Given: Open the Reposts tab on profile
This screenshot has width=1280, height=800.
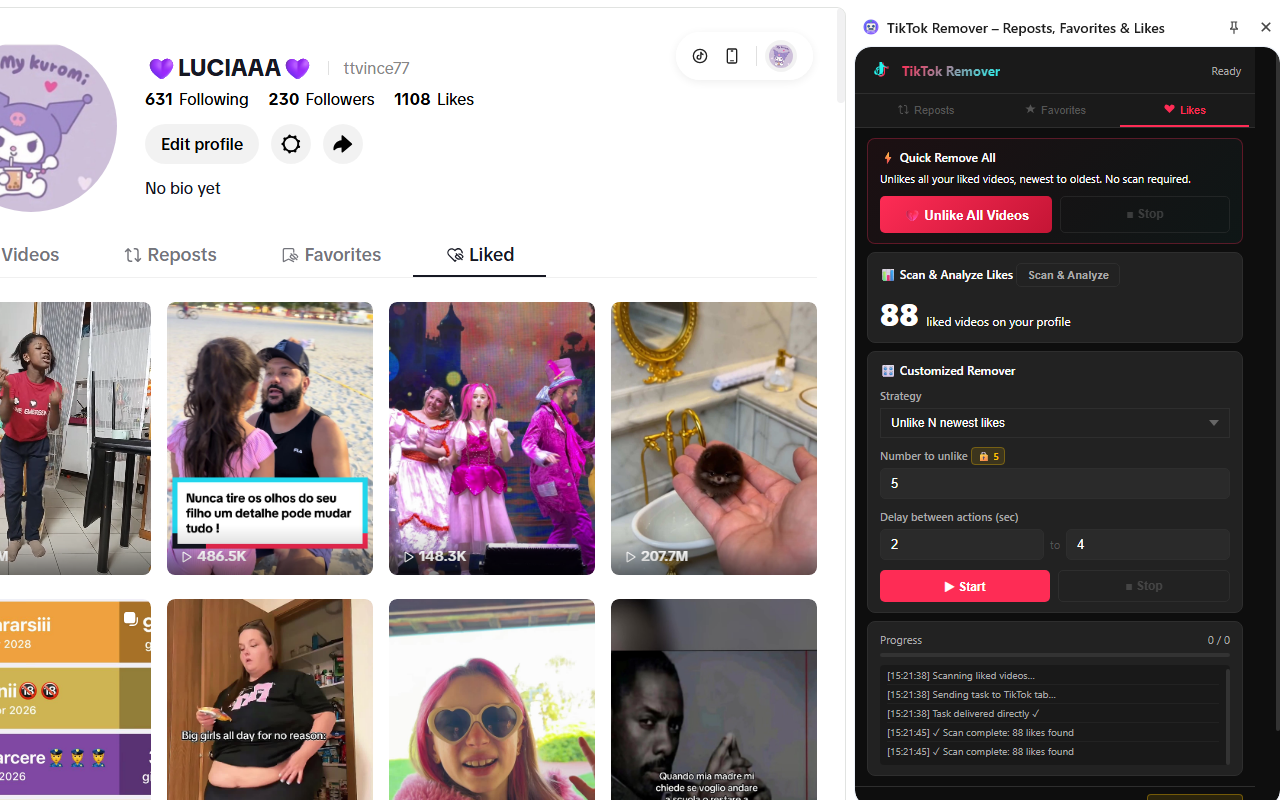Looking at the screenshot, I should coord(170,255).
